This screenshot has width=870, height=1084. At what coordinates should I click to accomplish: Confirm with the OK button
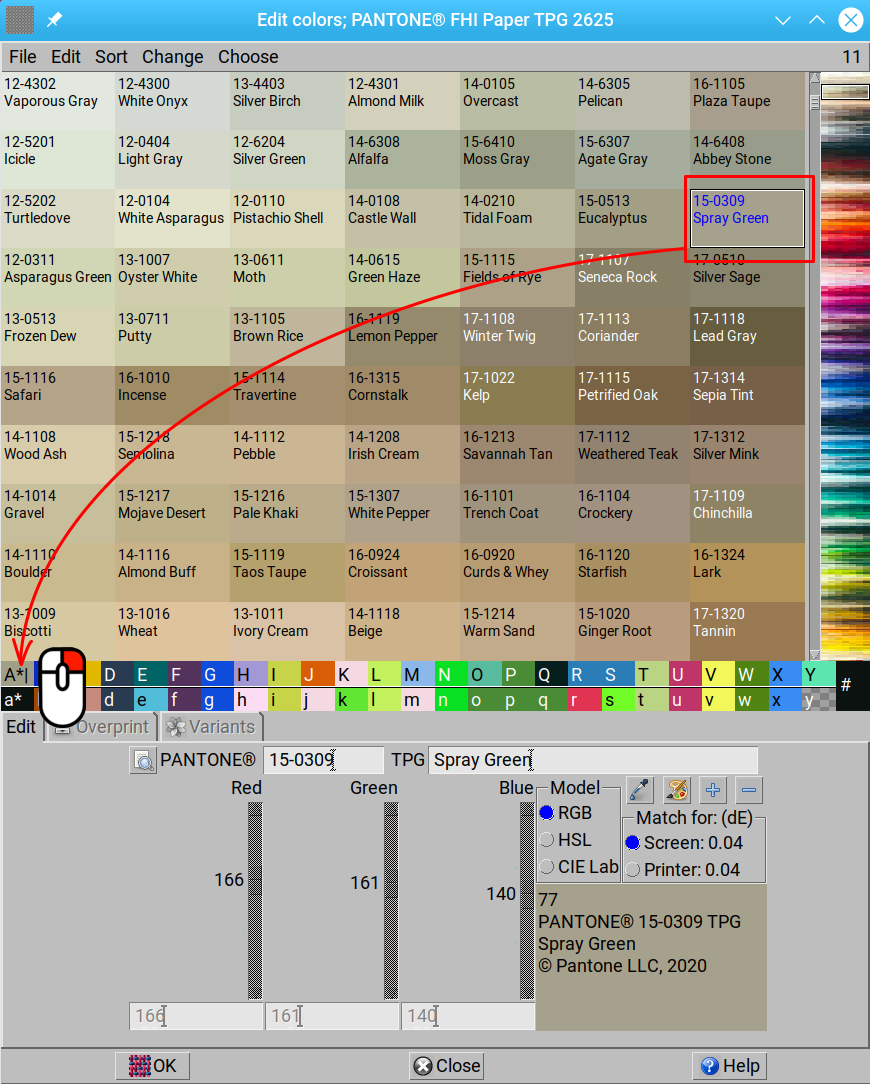[152, 1066]
